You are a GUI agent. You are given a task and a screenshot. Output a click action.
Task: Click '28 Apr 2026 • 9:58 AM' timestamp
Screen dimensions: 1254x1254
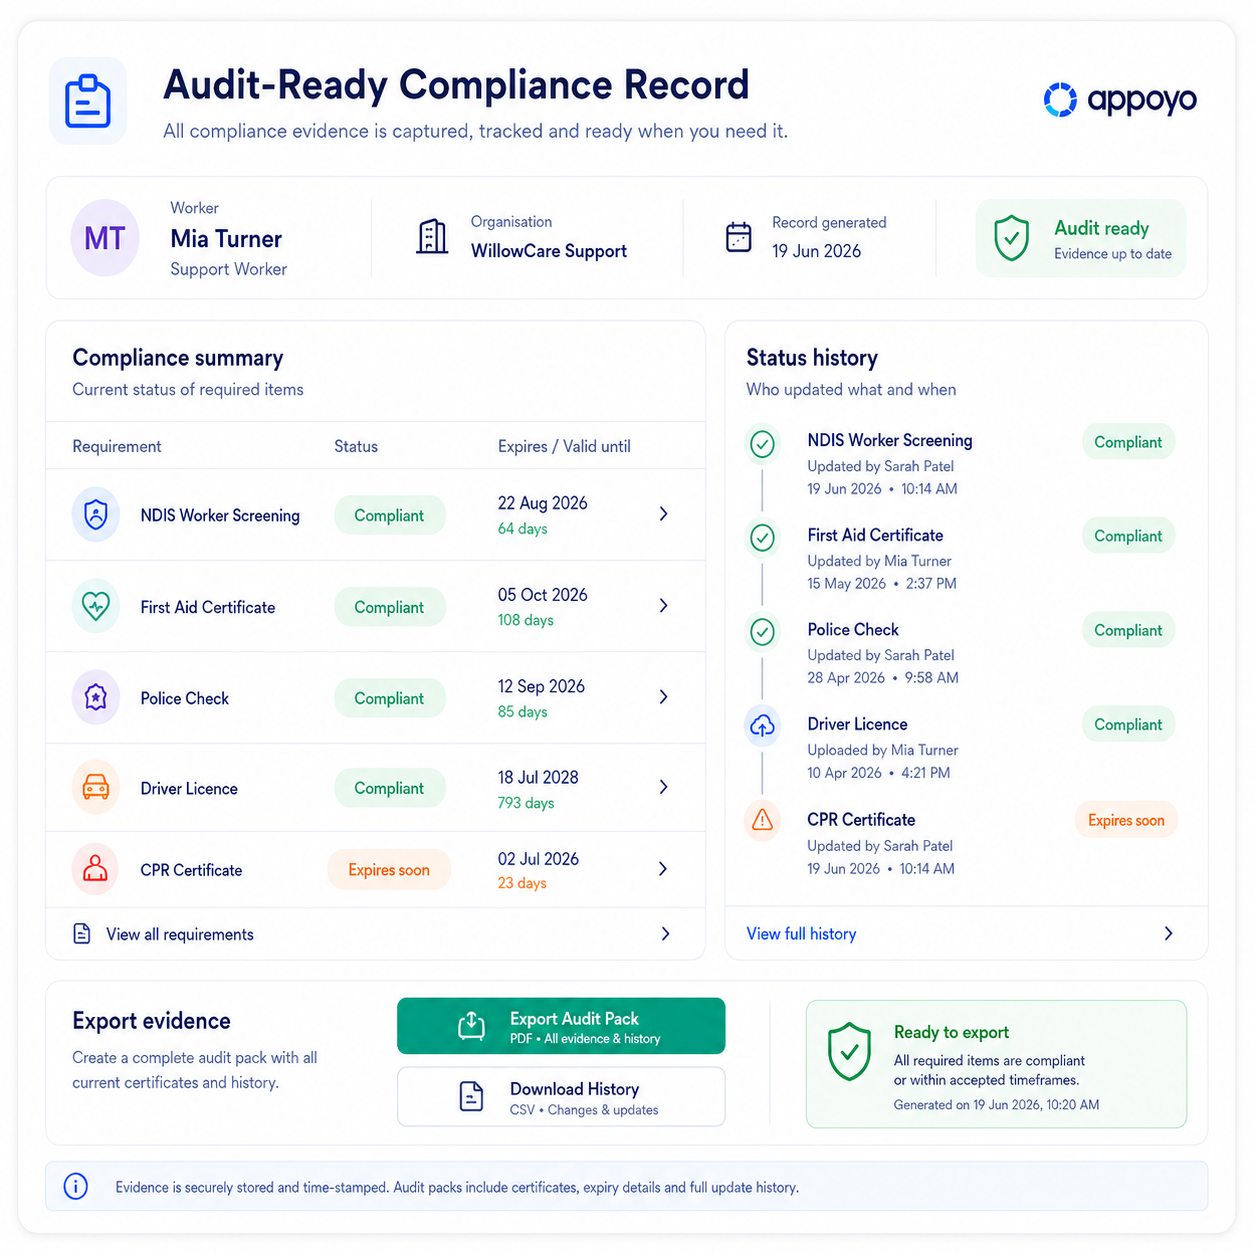883,678
